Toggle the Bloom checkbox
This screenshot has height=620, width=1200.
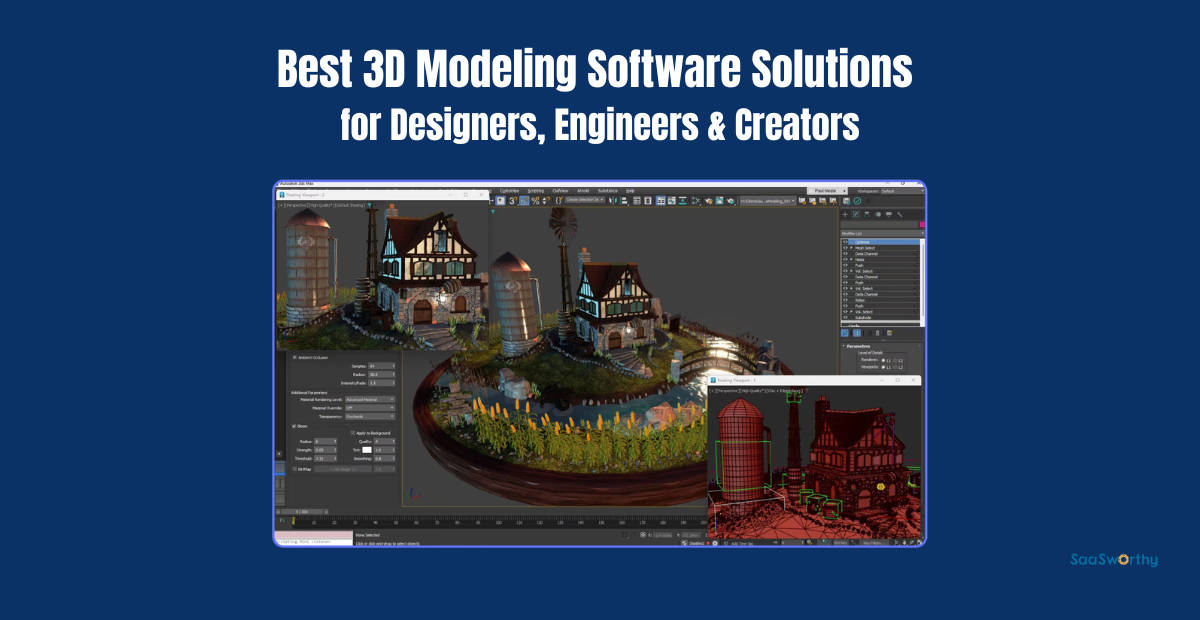[x=294, y=426]
